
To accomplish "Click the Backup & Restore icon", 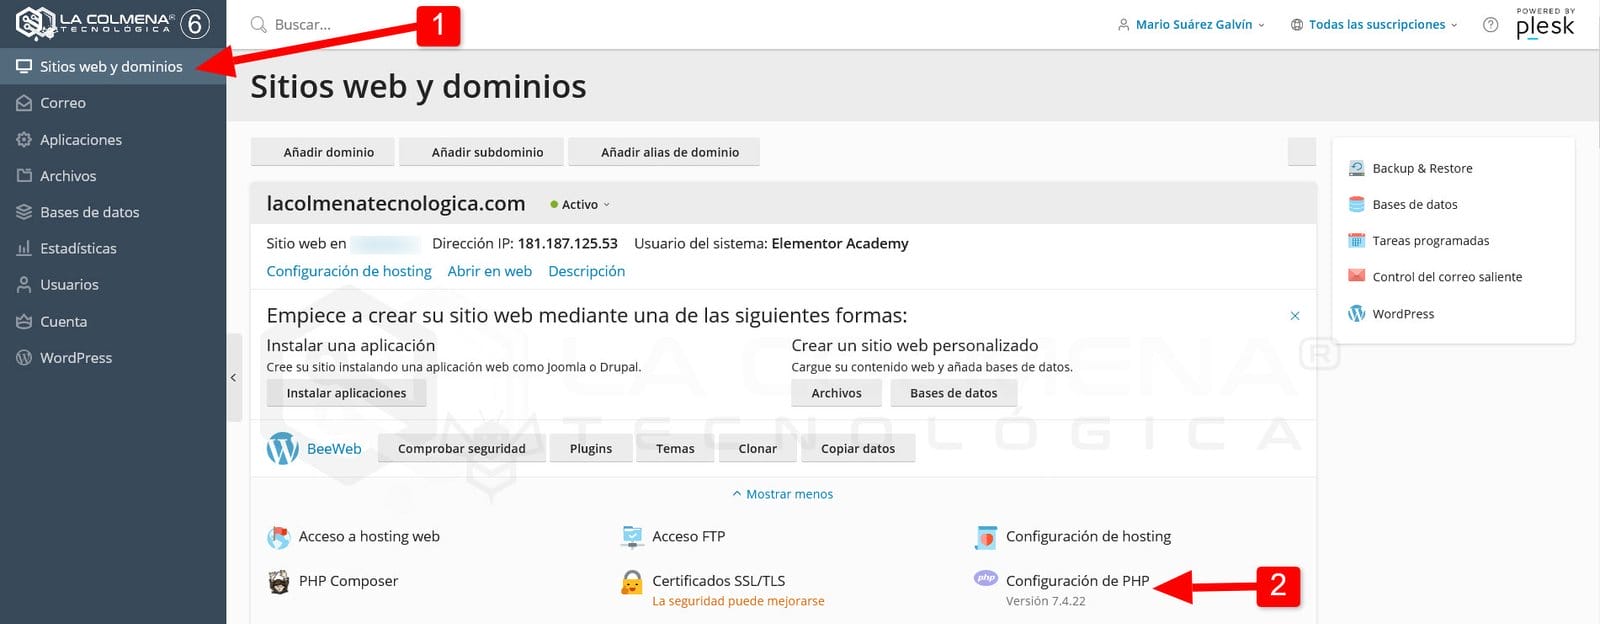I will click(1356, 168).
